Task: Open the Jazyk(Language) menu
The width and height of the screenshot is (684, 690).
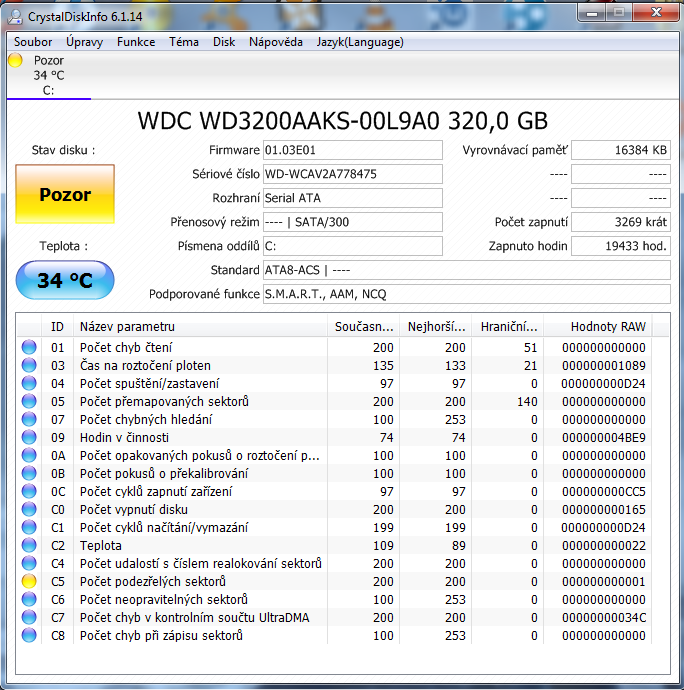Action: 360,42
